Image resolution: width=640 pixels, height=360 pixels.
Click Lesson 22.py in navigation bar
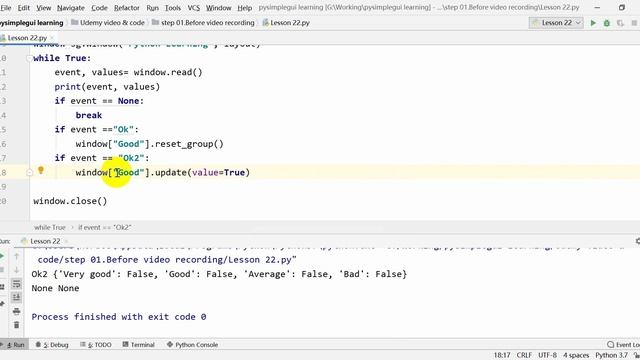286,23
